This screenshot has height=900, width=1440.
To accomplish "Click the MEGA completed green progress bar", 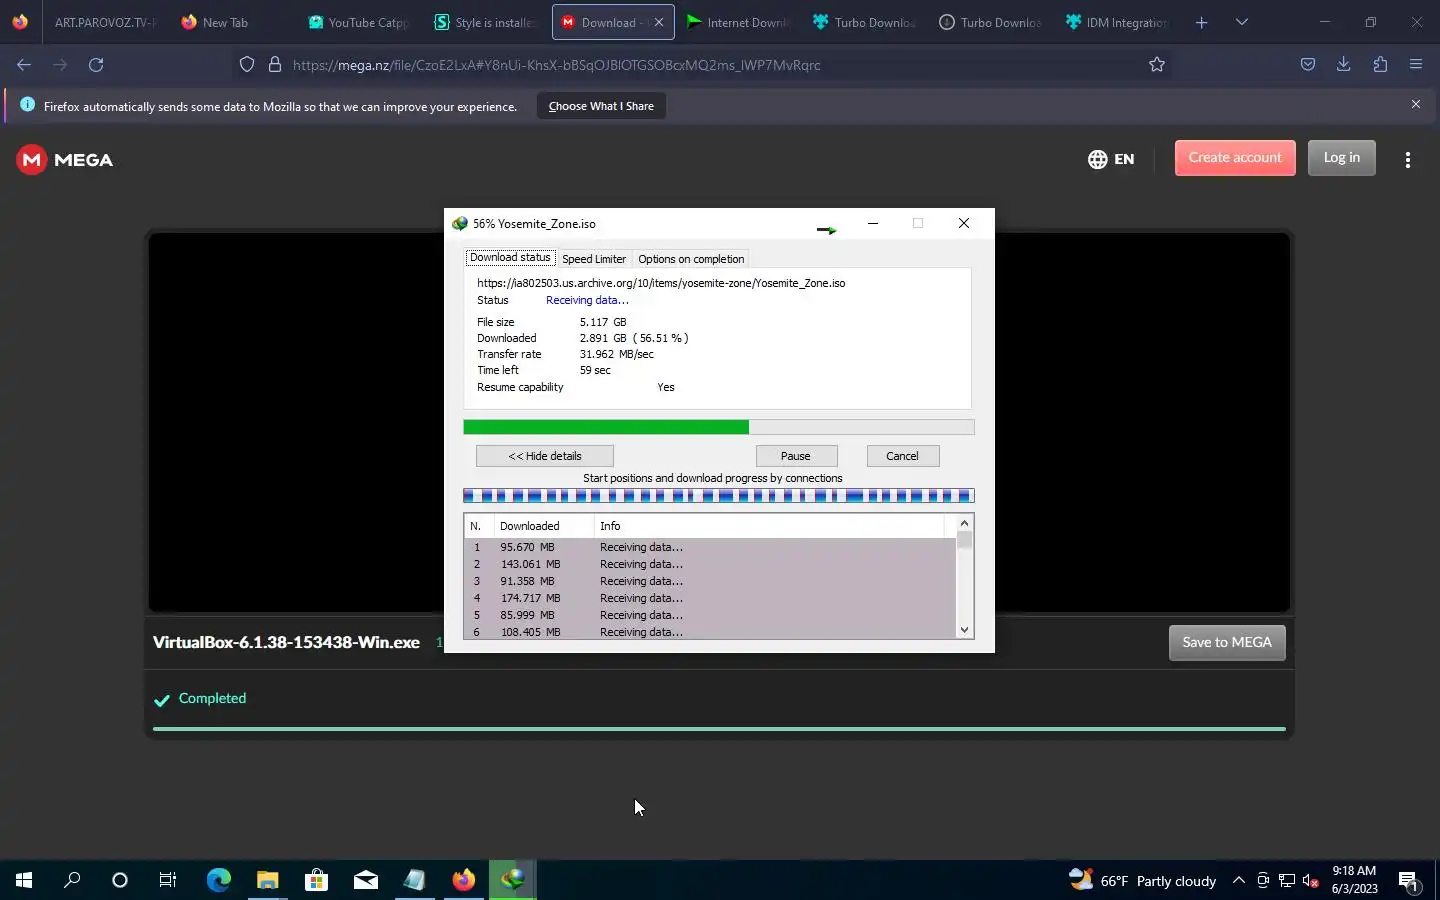I will click(x=719, y=729).
